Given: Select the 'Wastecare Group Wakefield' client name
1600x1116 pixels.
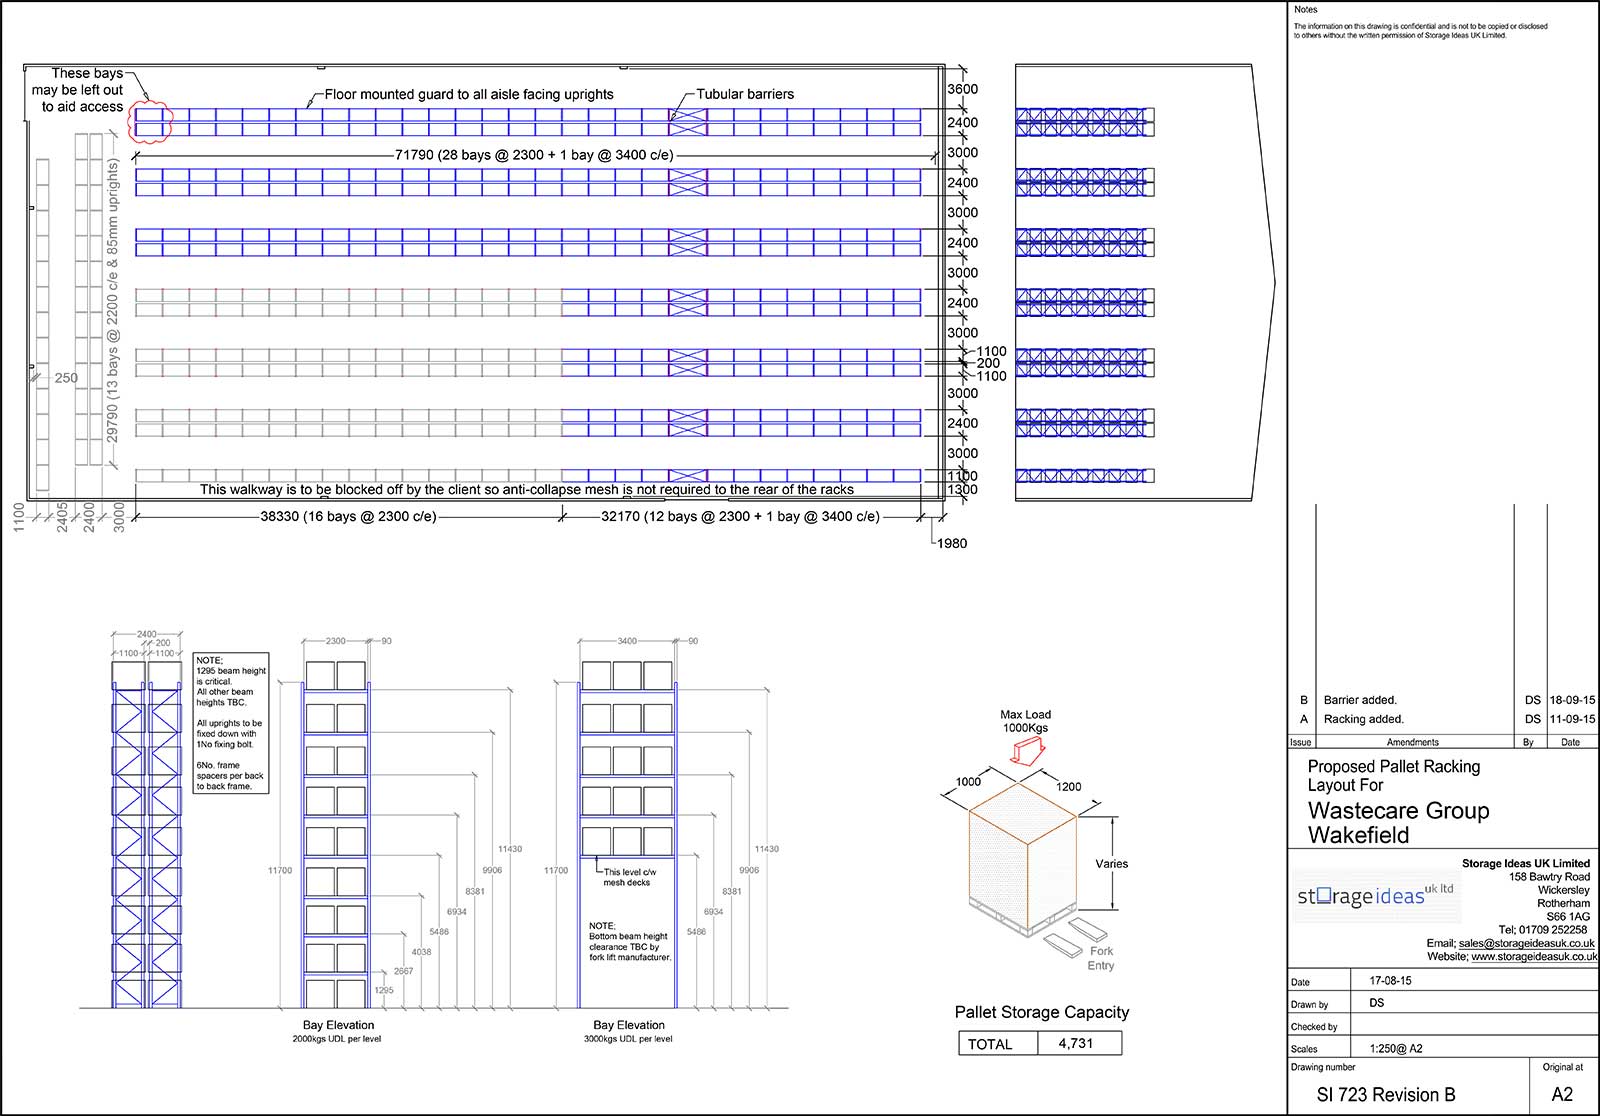Looking at the screenshot, I should pyautogui.click(x=1398, y=823).
